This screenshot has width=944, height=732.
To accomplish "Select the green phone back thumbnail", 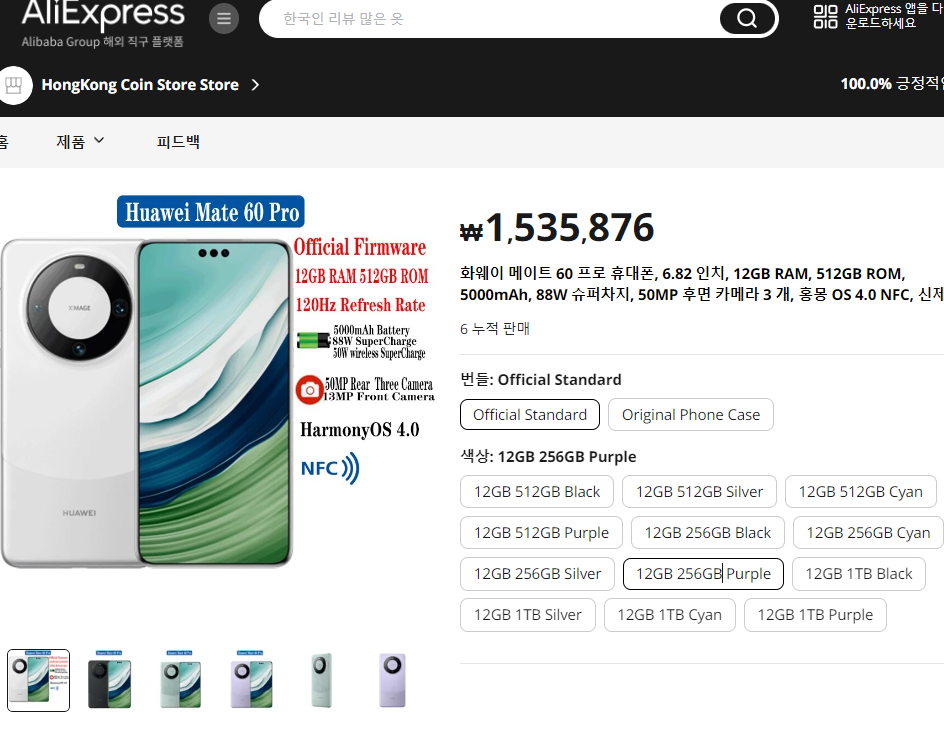I will point(321,680).
